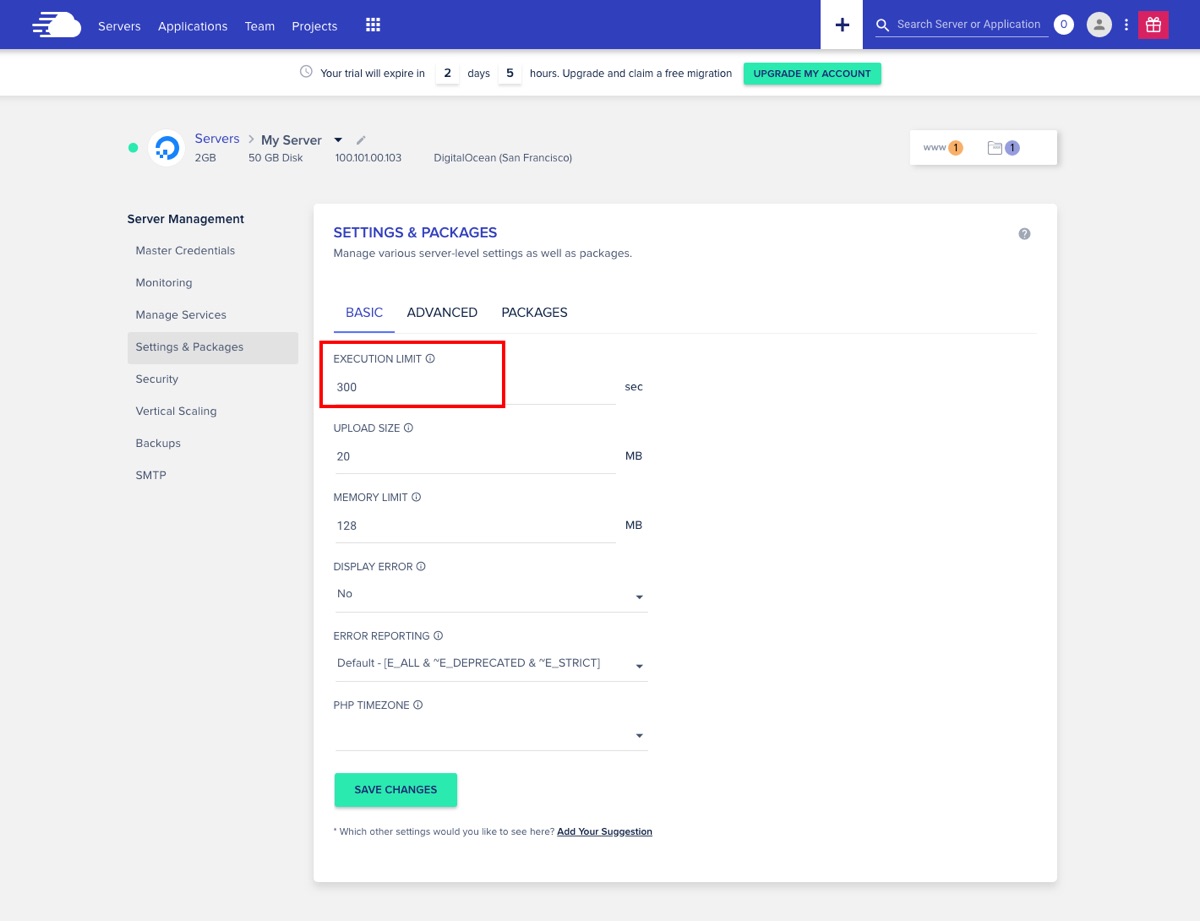The width and height of the screenshot is (1200, 921).
Task: Click info icon next to Memory Limit
Action: click(416, 497)
